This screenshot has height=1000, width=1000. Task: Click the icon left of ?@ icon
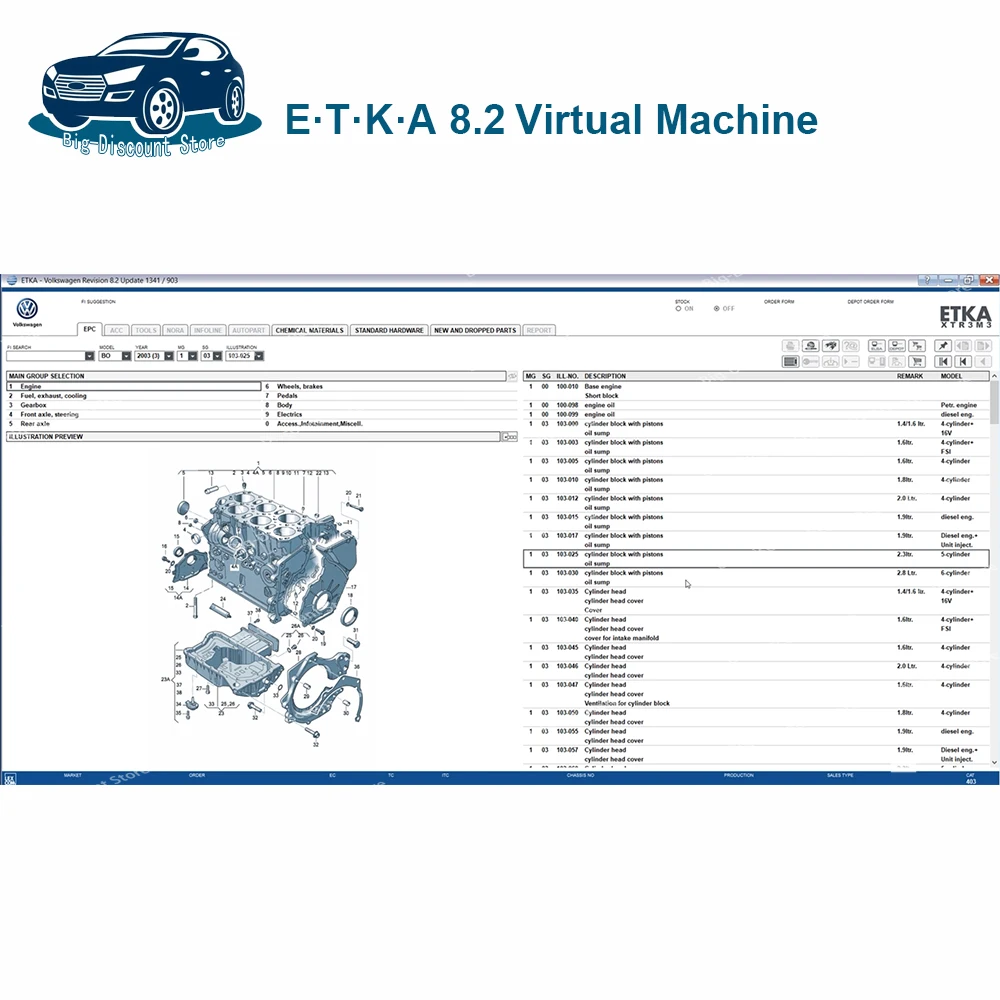point(830,346)
